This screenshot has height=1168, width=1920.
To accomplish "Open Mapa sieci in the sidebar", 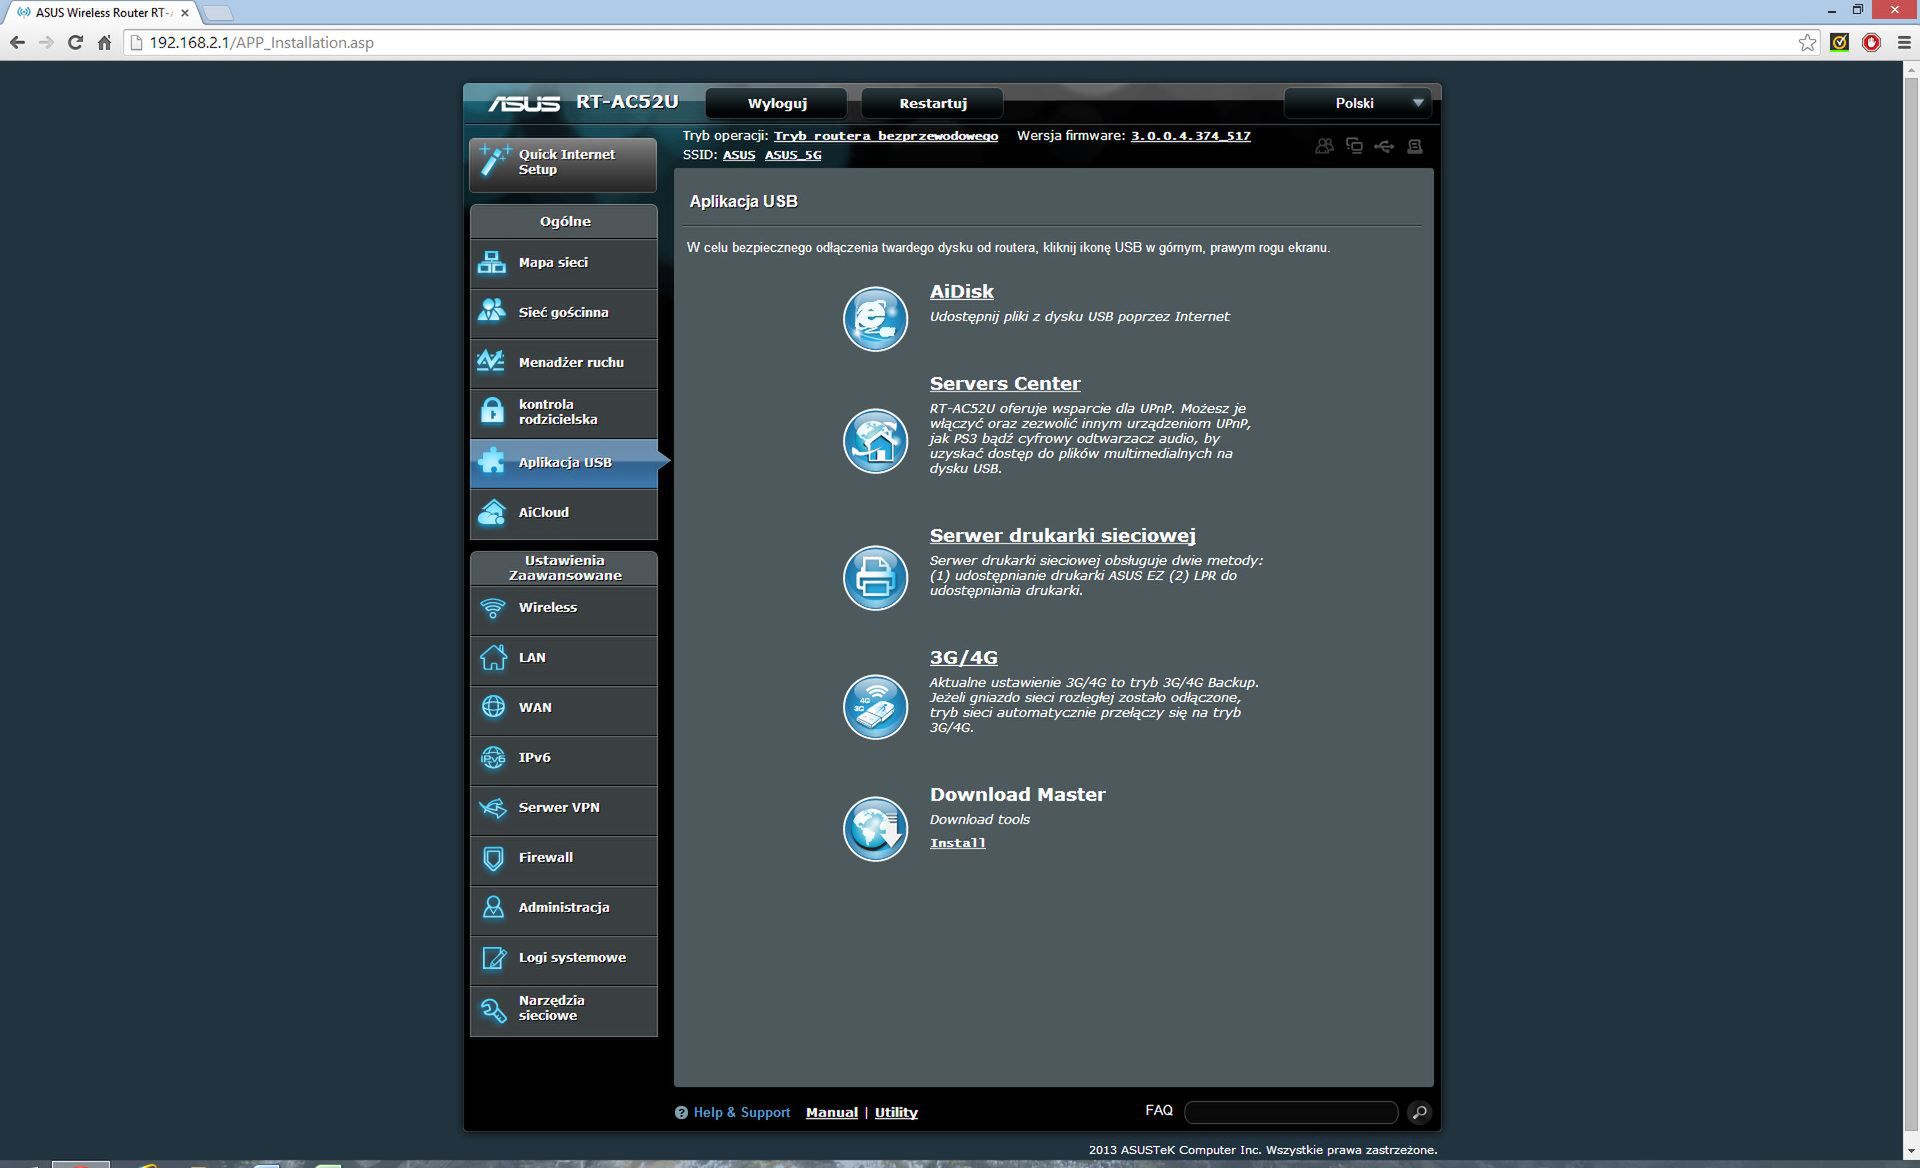I will click(563, 263).
